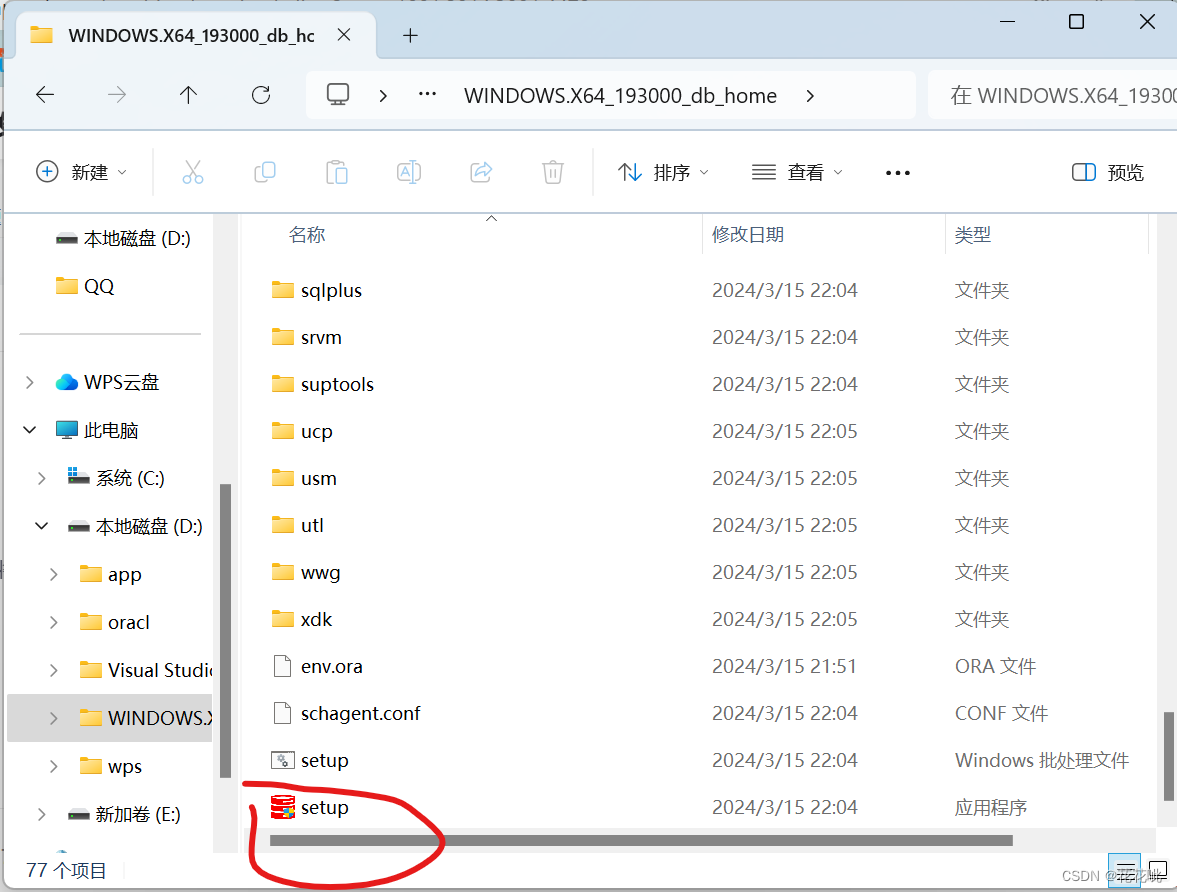Click the navigation pane vertical scrollbar

pos(224,631)
